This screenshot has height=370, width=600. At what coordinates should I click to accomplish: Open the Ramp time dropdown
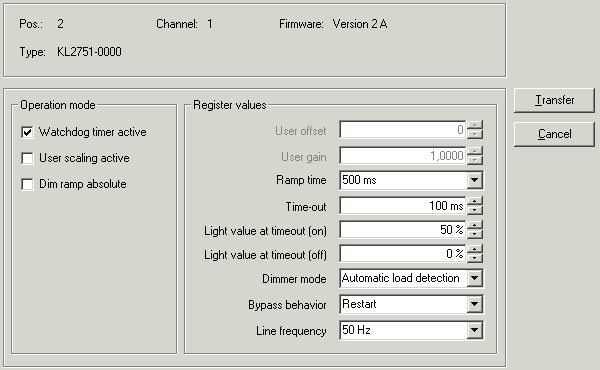(474, 180)
